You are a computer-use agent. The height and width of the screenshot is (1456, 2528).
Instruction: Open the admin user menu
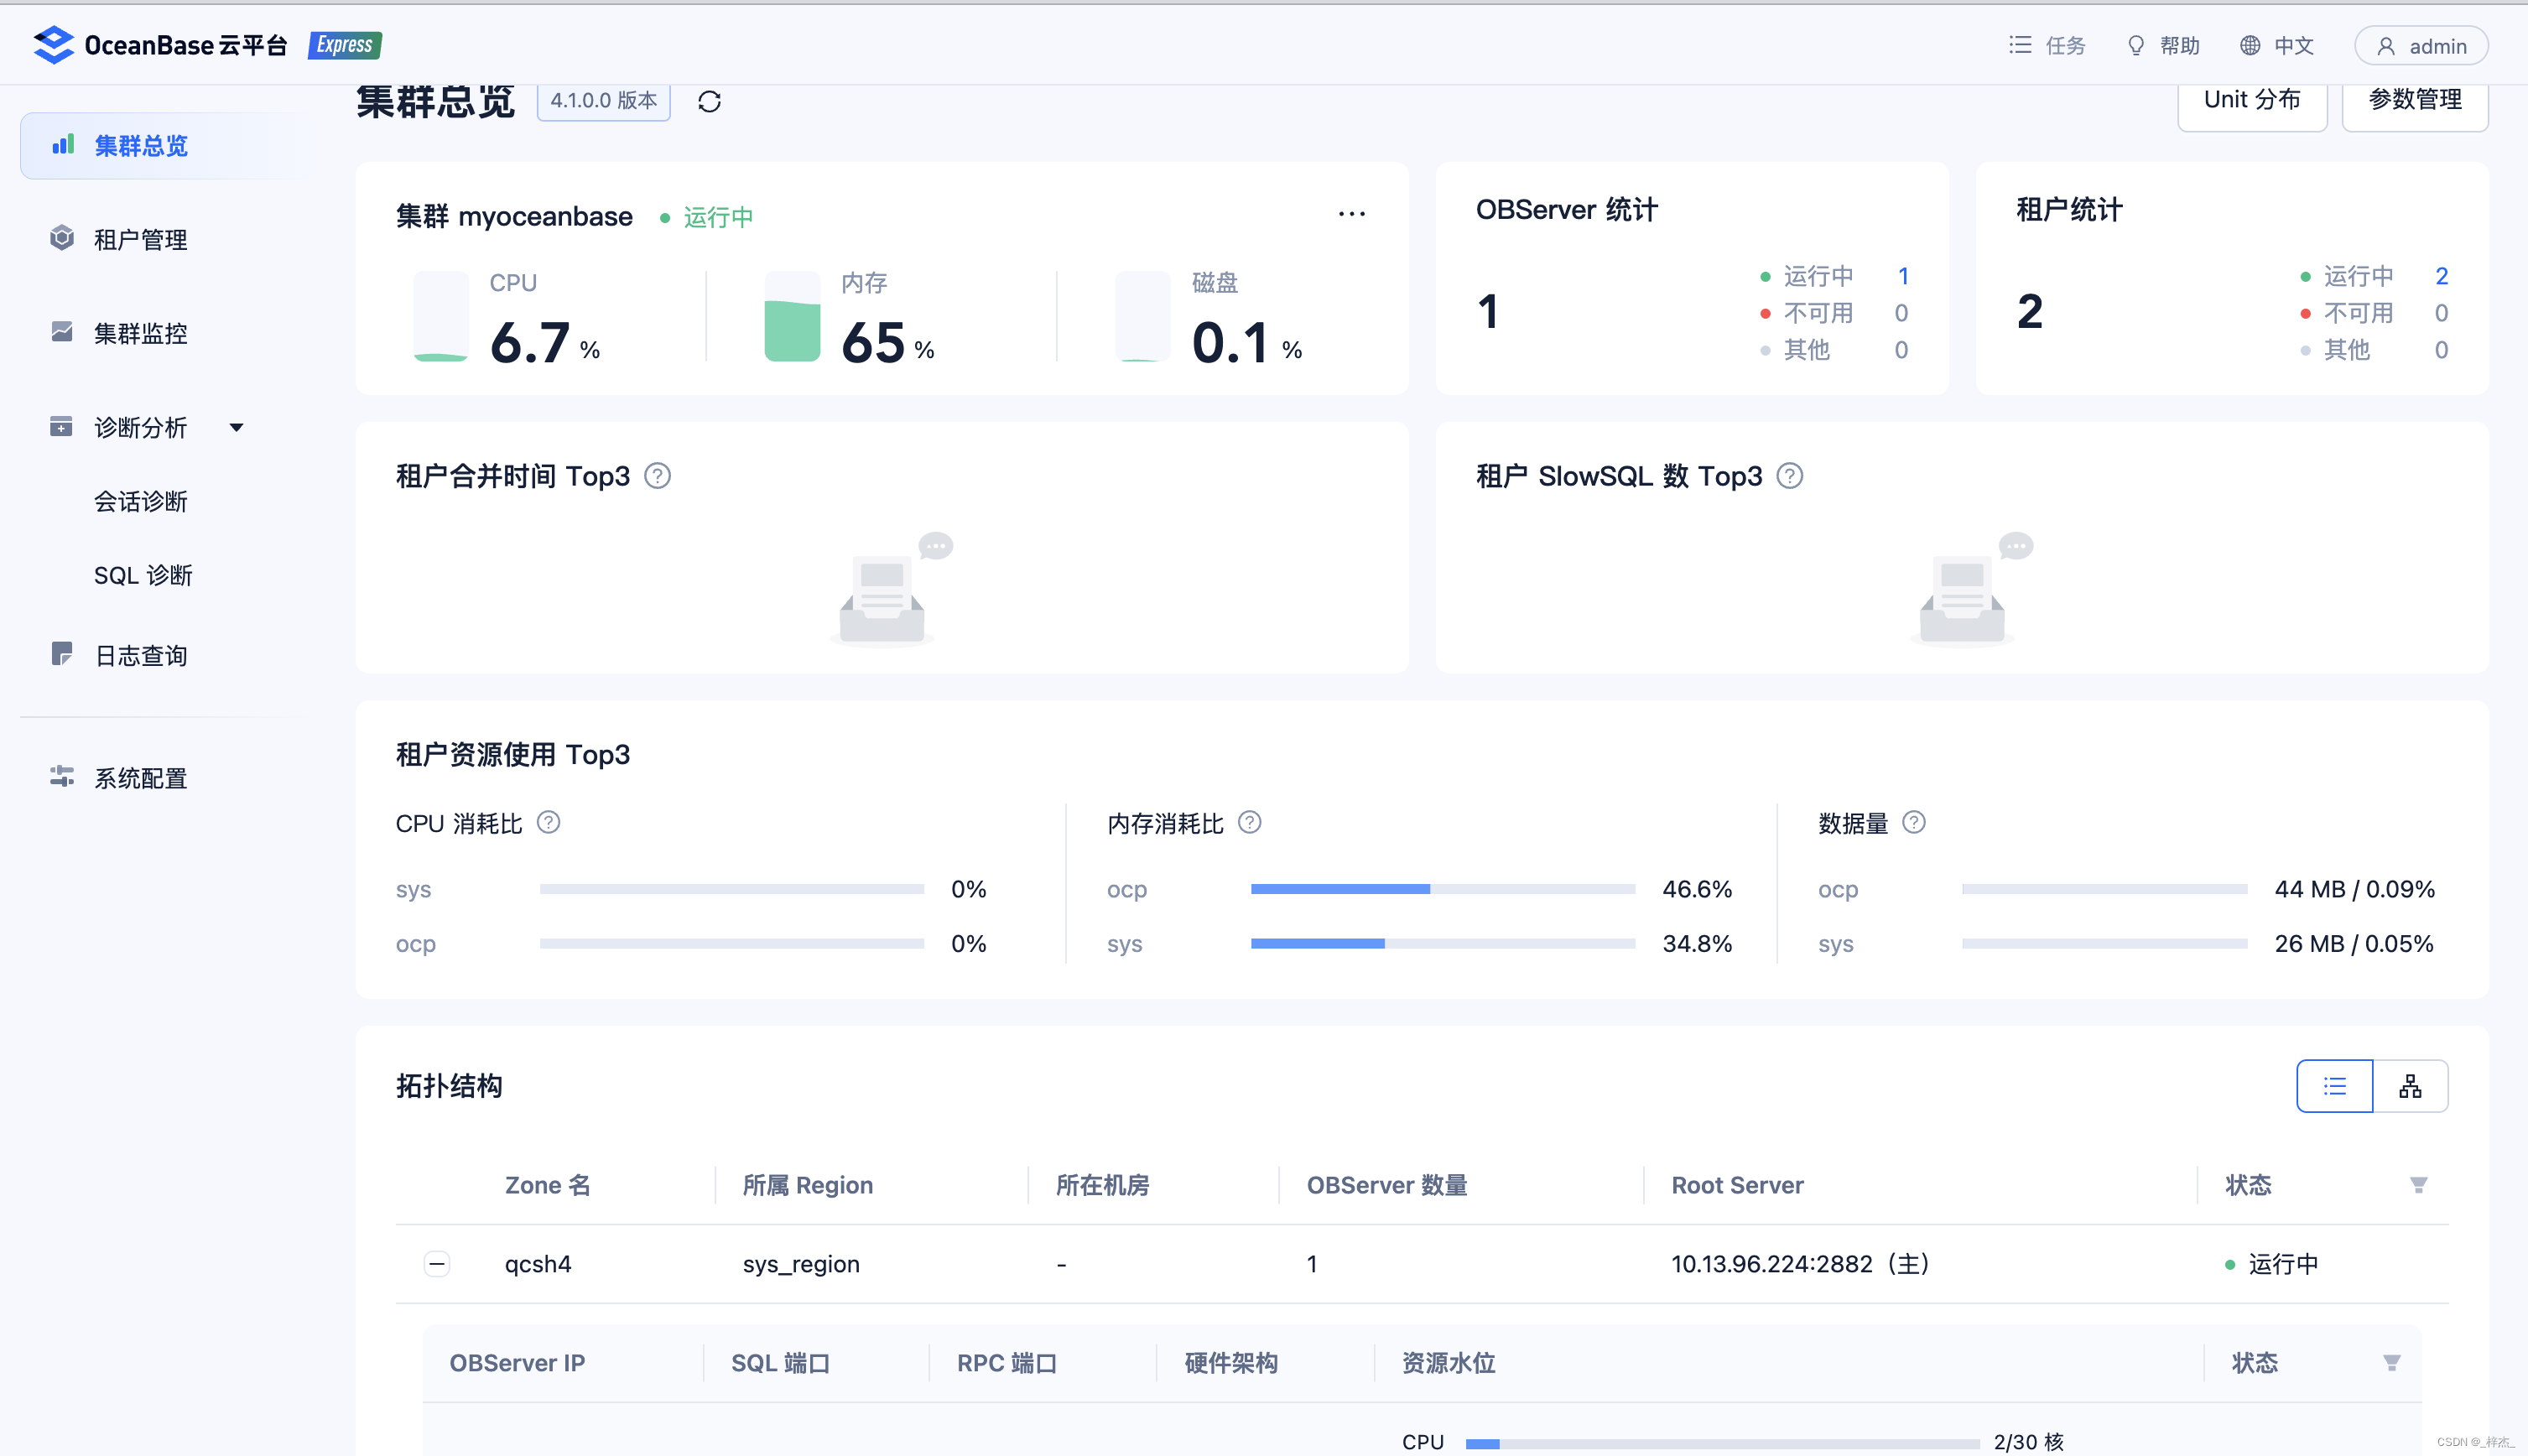[x=2420, y=46]
